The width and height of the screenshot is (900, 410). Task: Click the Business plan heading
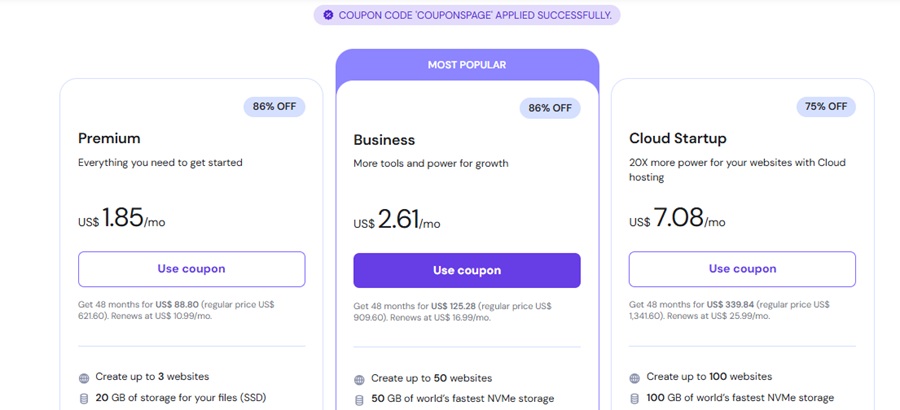(384, 140)
